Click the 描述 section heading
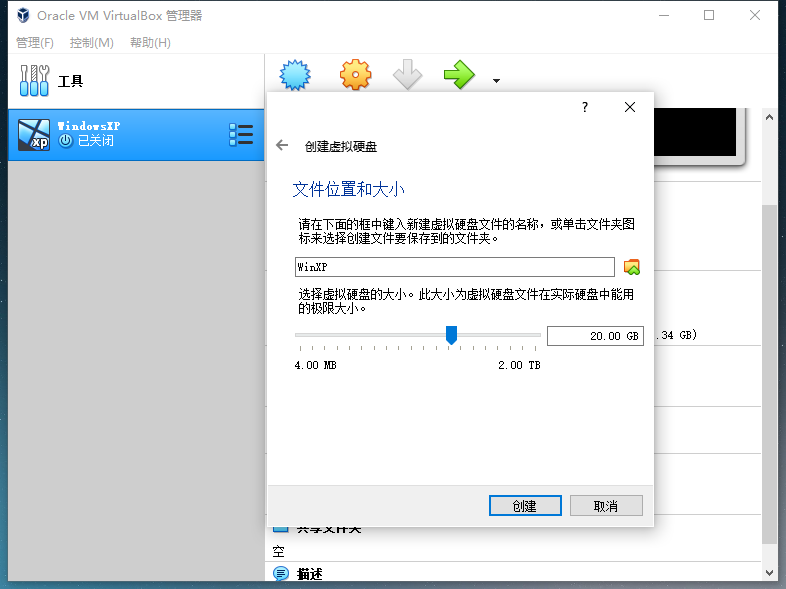Image resolution: width=786 pixels, height=589 pixels. pos(309,574)
